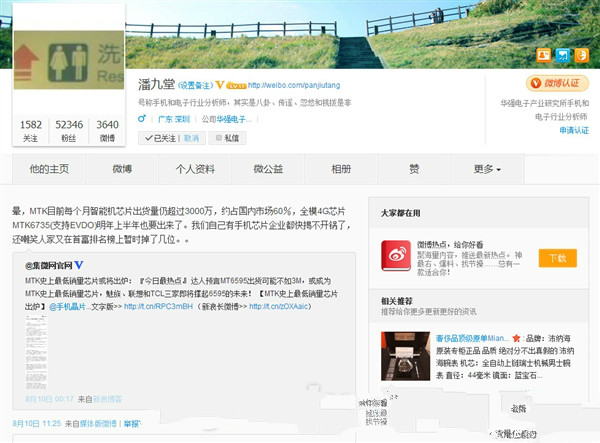This screenshot has height=443, width=600.
Task: Expand the 更多 dropdown tab
Action: 489,169
